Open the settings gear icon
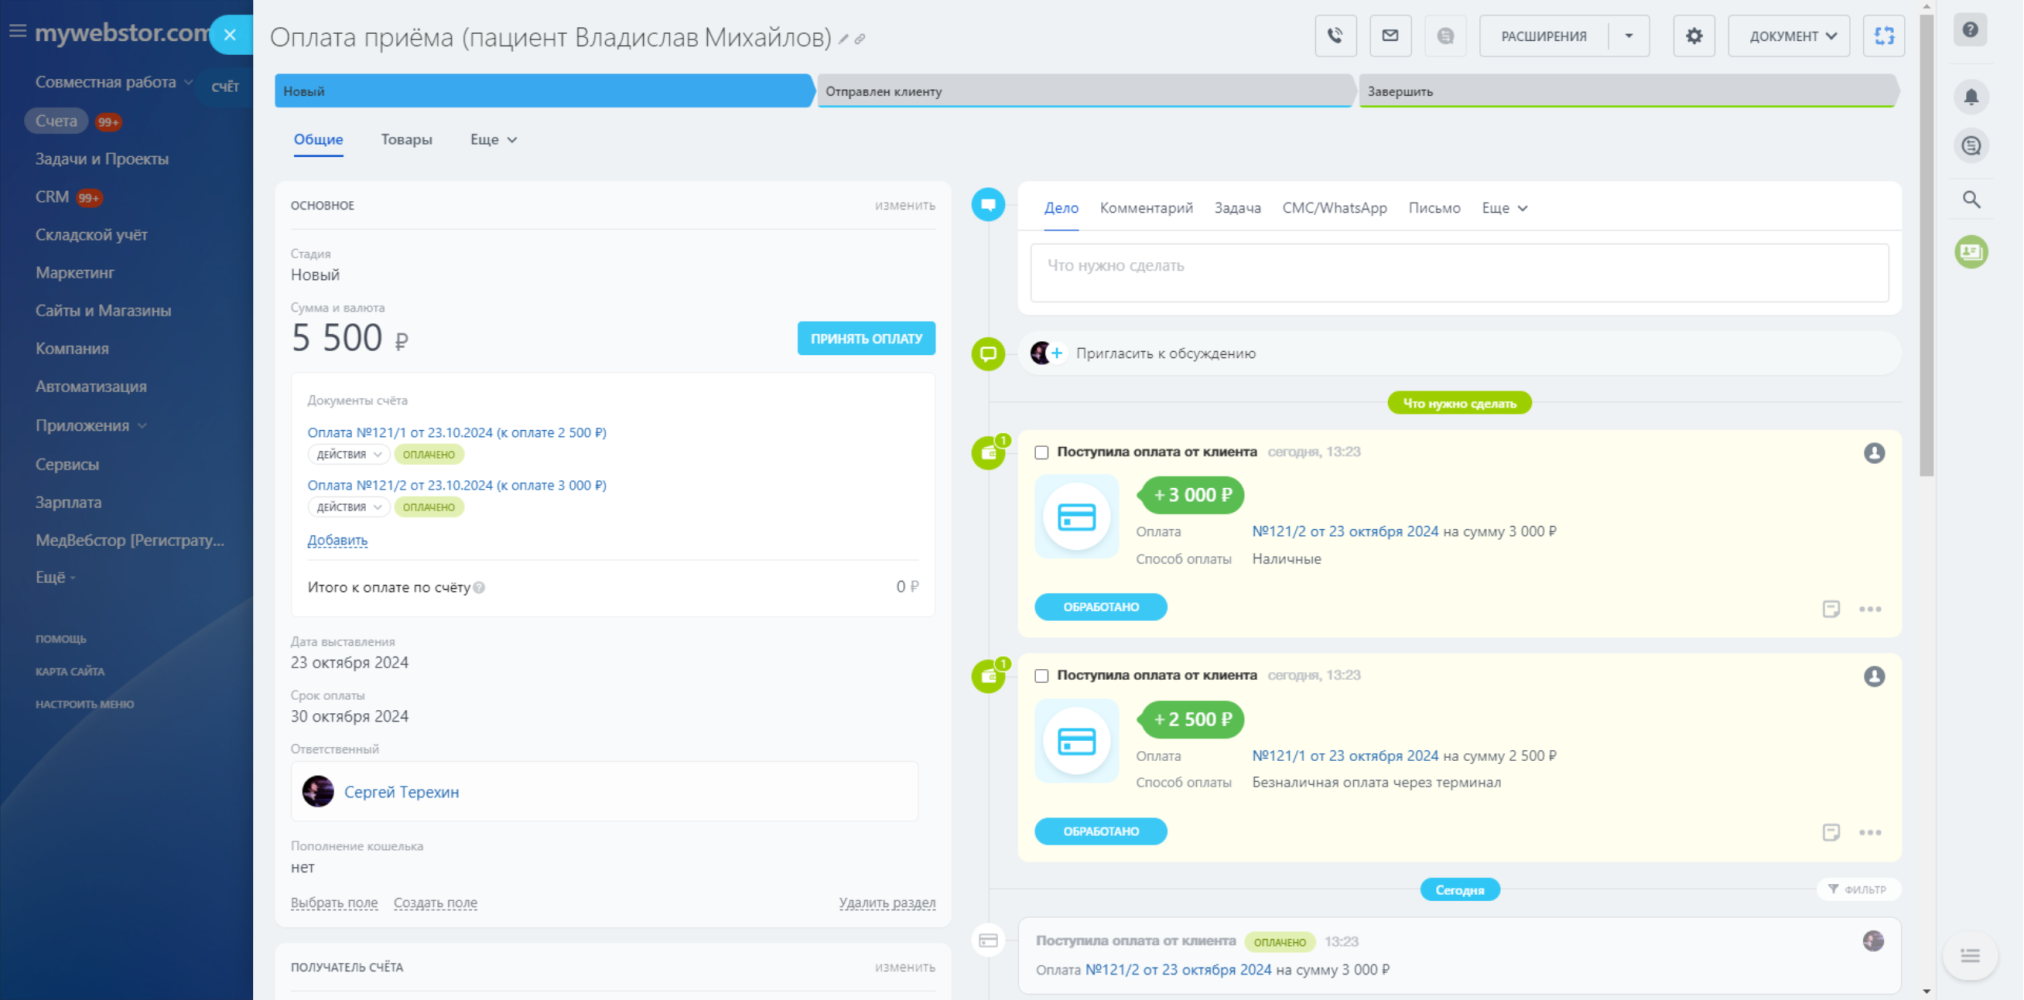Viewport: 2024px width, 1000px height. tap(1694, 36)
